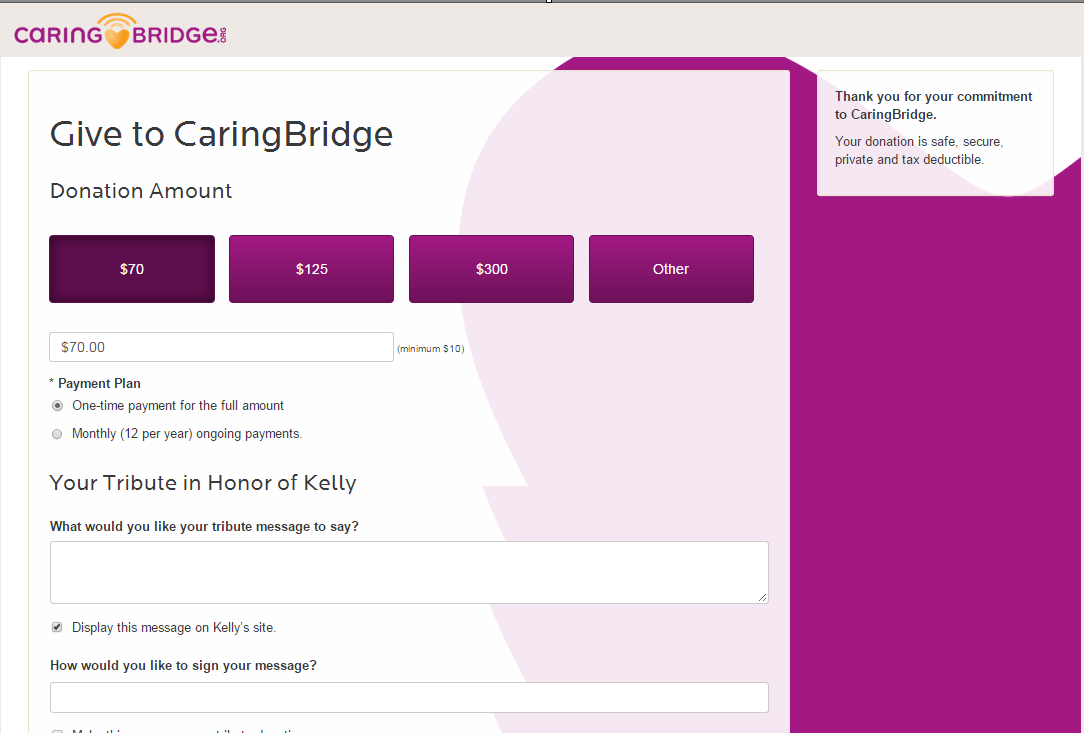Click the 'Payment Plan' field label
The height and width of the screenshot is (733, 1084).
98,383
